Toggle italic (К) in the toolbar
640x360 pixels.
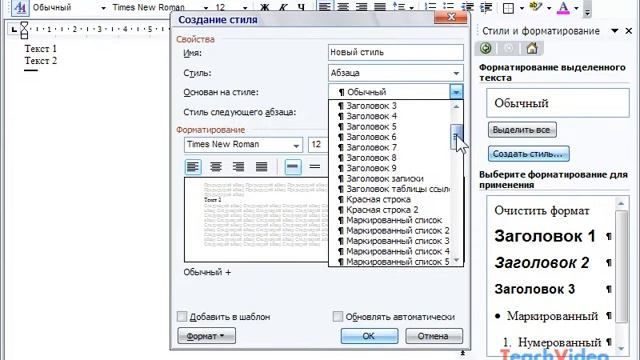[283, 7]
